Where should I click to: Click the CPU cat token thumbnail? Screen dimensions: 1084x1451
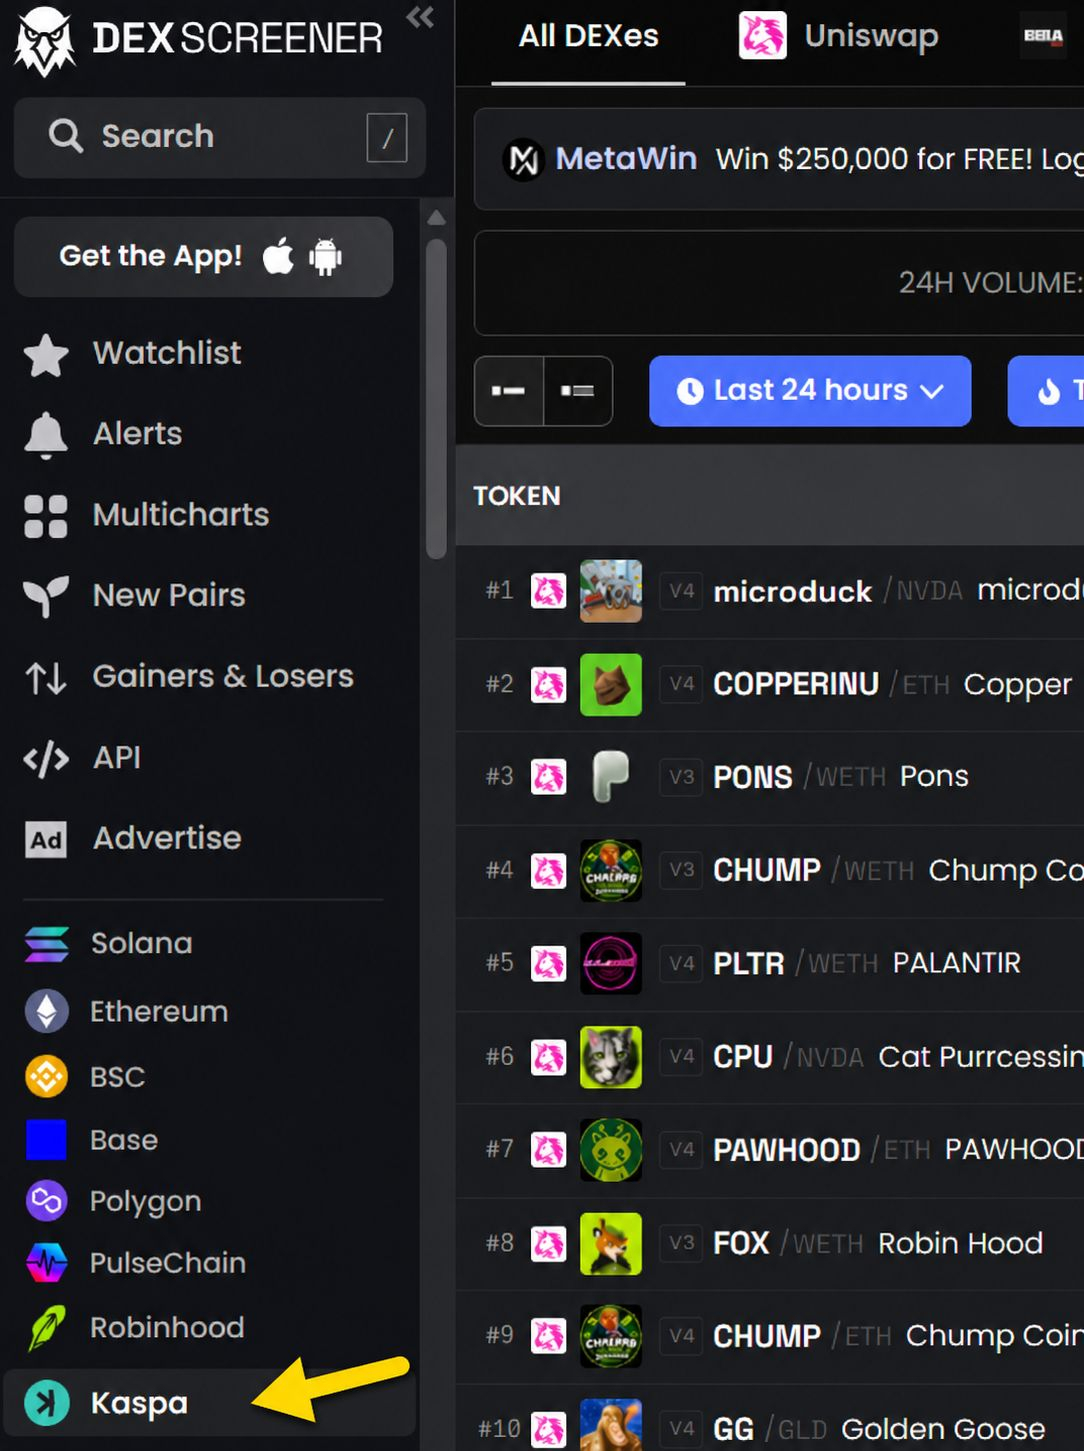(611, 1057)
